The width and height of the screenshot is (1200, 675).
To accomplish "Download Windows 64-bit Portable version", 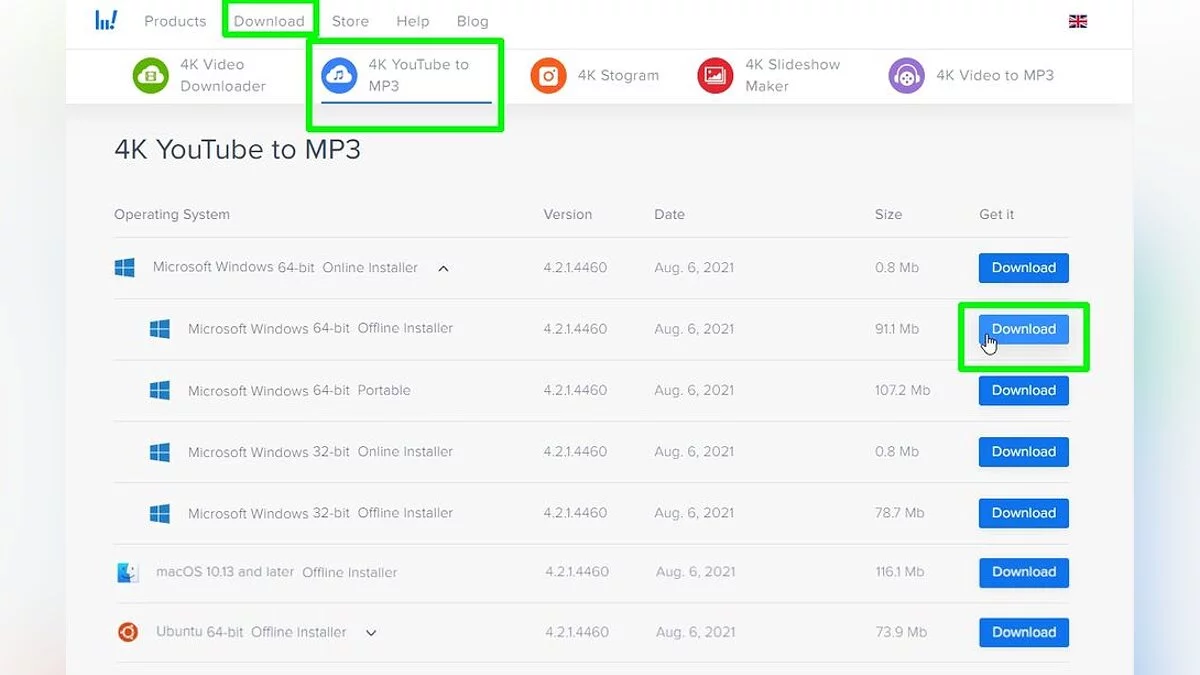I will pyautogui.click(x=1024, y=391).
